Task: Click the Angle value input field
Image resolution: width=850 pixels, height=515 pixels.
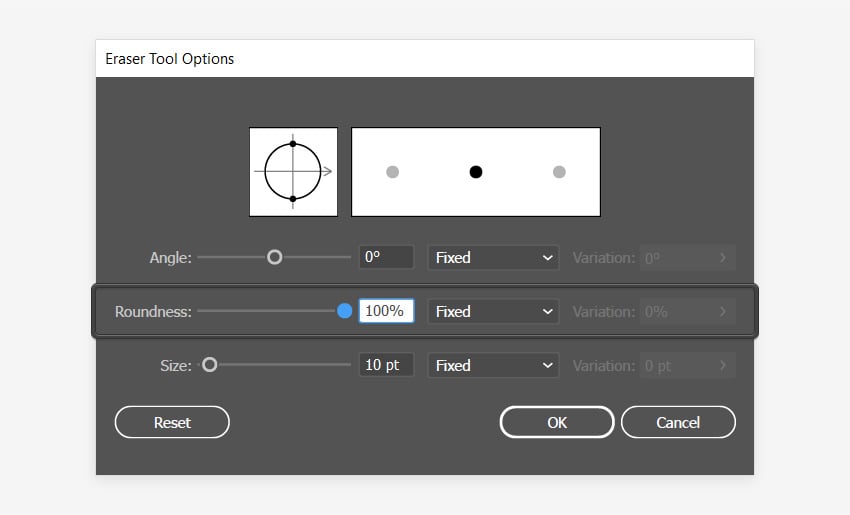Action: pos(386,257)
